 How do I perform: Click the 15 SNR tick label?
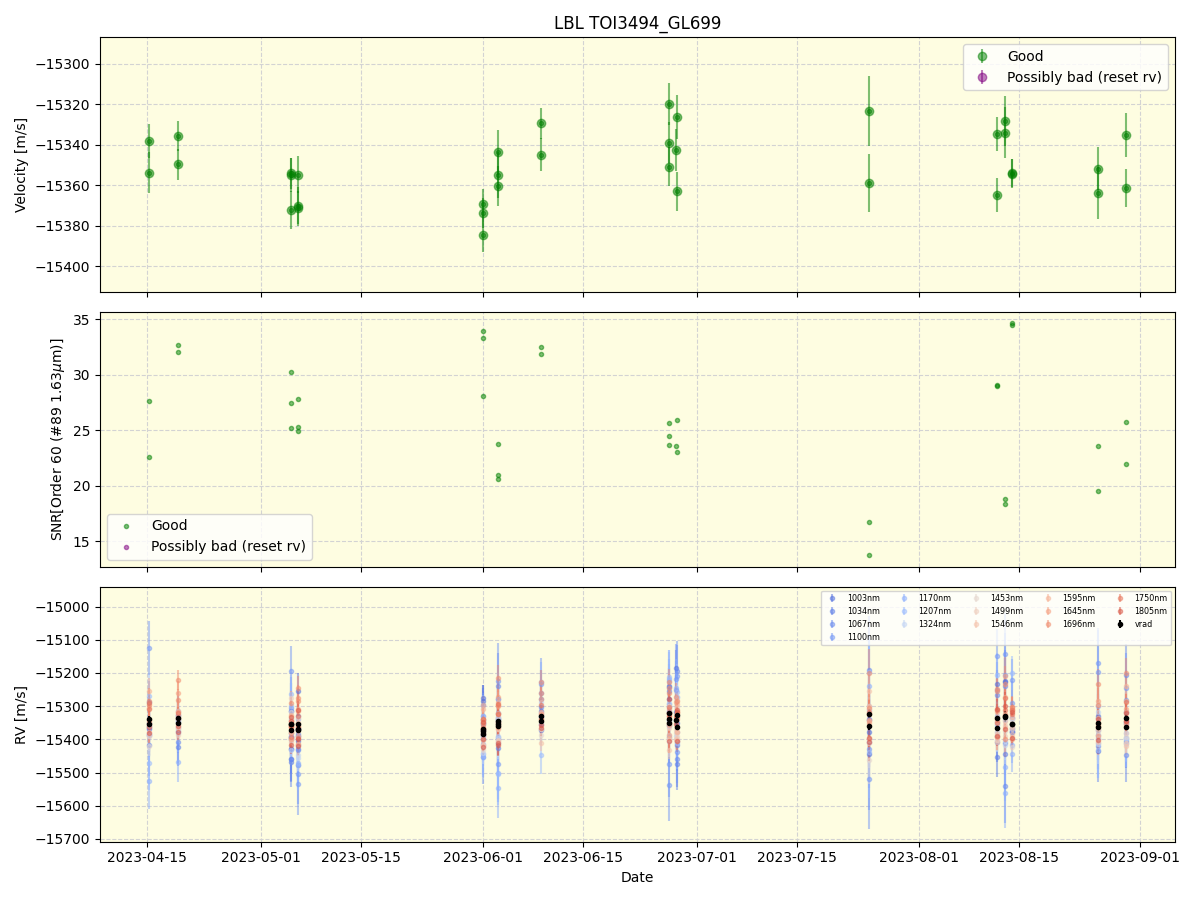click(83, 542)
